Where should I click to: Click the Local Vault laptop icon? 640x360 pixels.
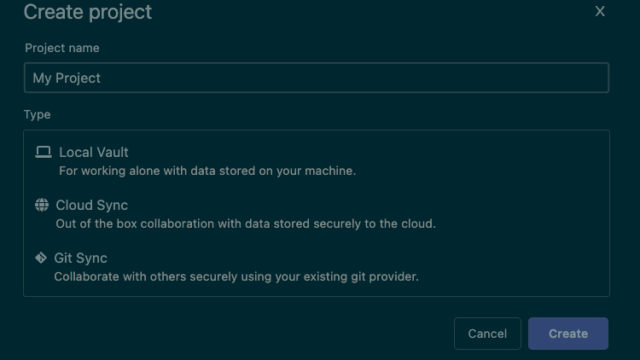(x=43, y=152)
